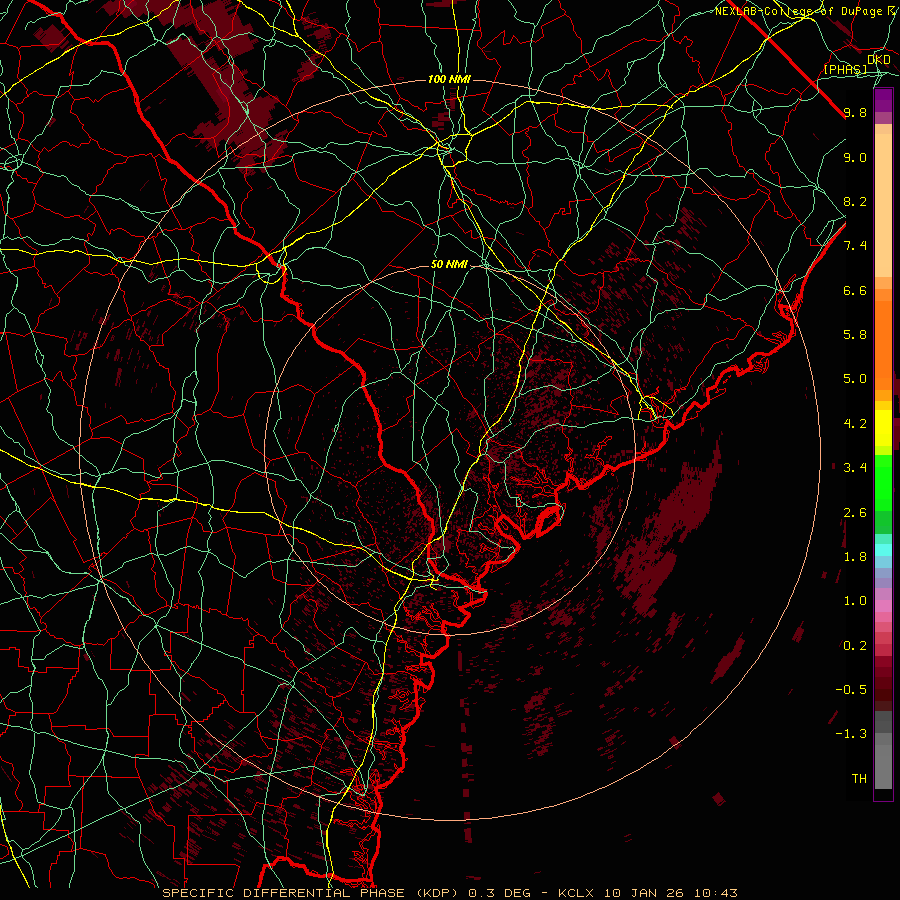The height and width of the screenshot is (900, 900).
Task: Click the "TH" threshold label on the scale
Action: tap(859, 779)
